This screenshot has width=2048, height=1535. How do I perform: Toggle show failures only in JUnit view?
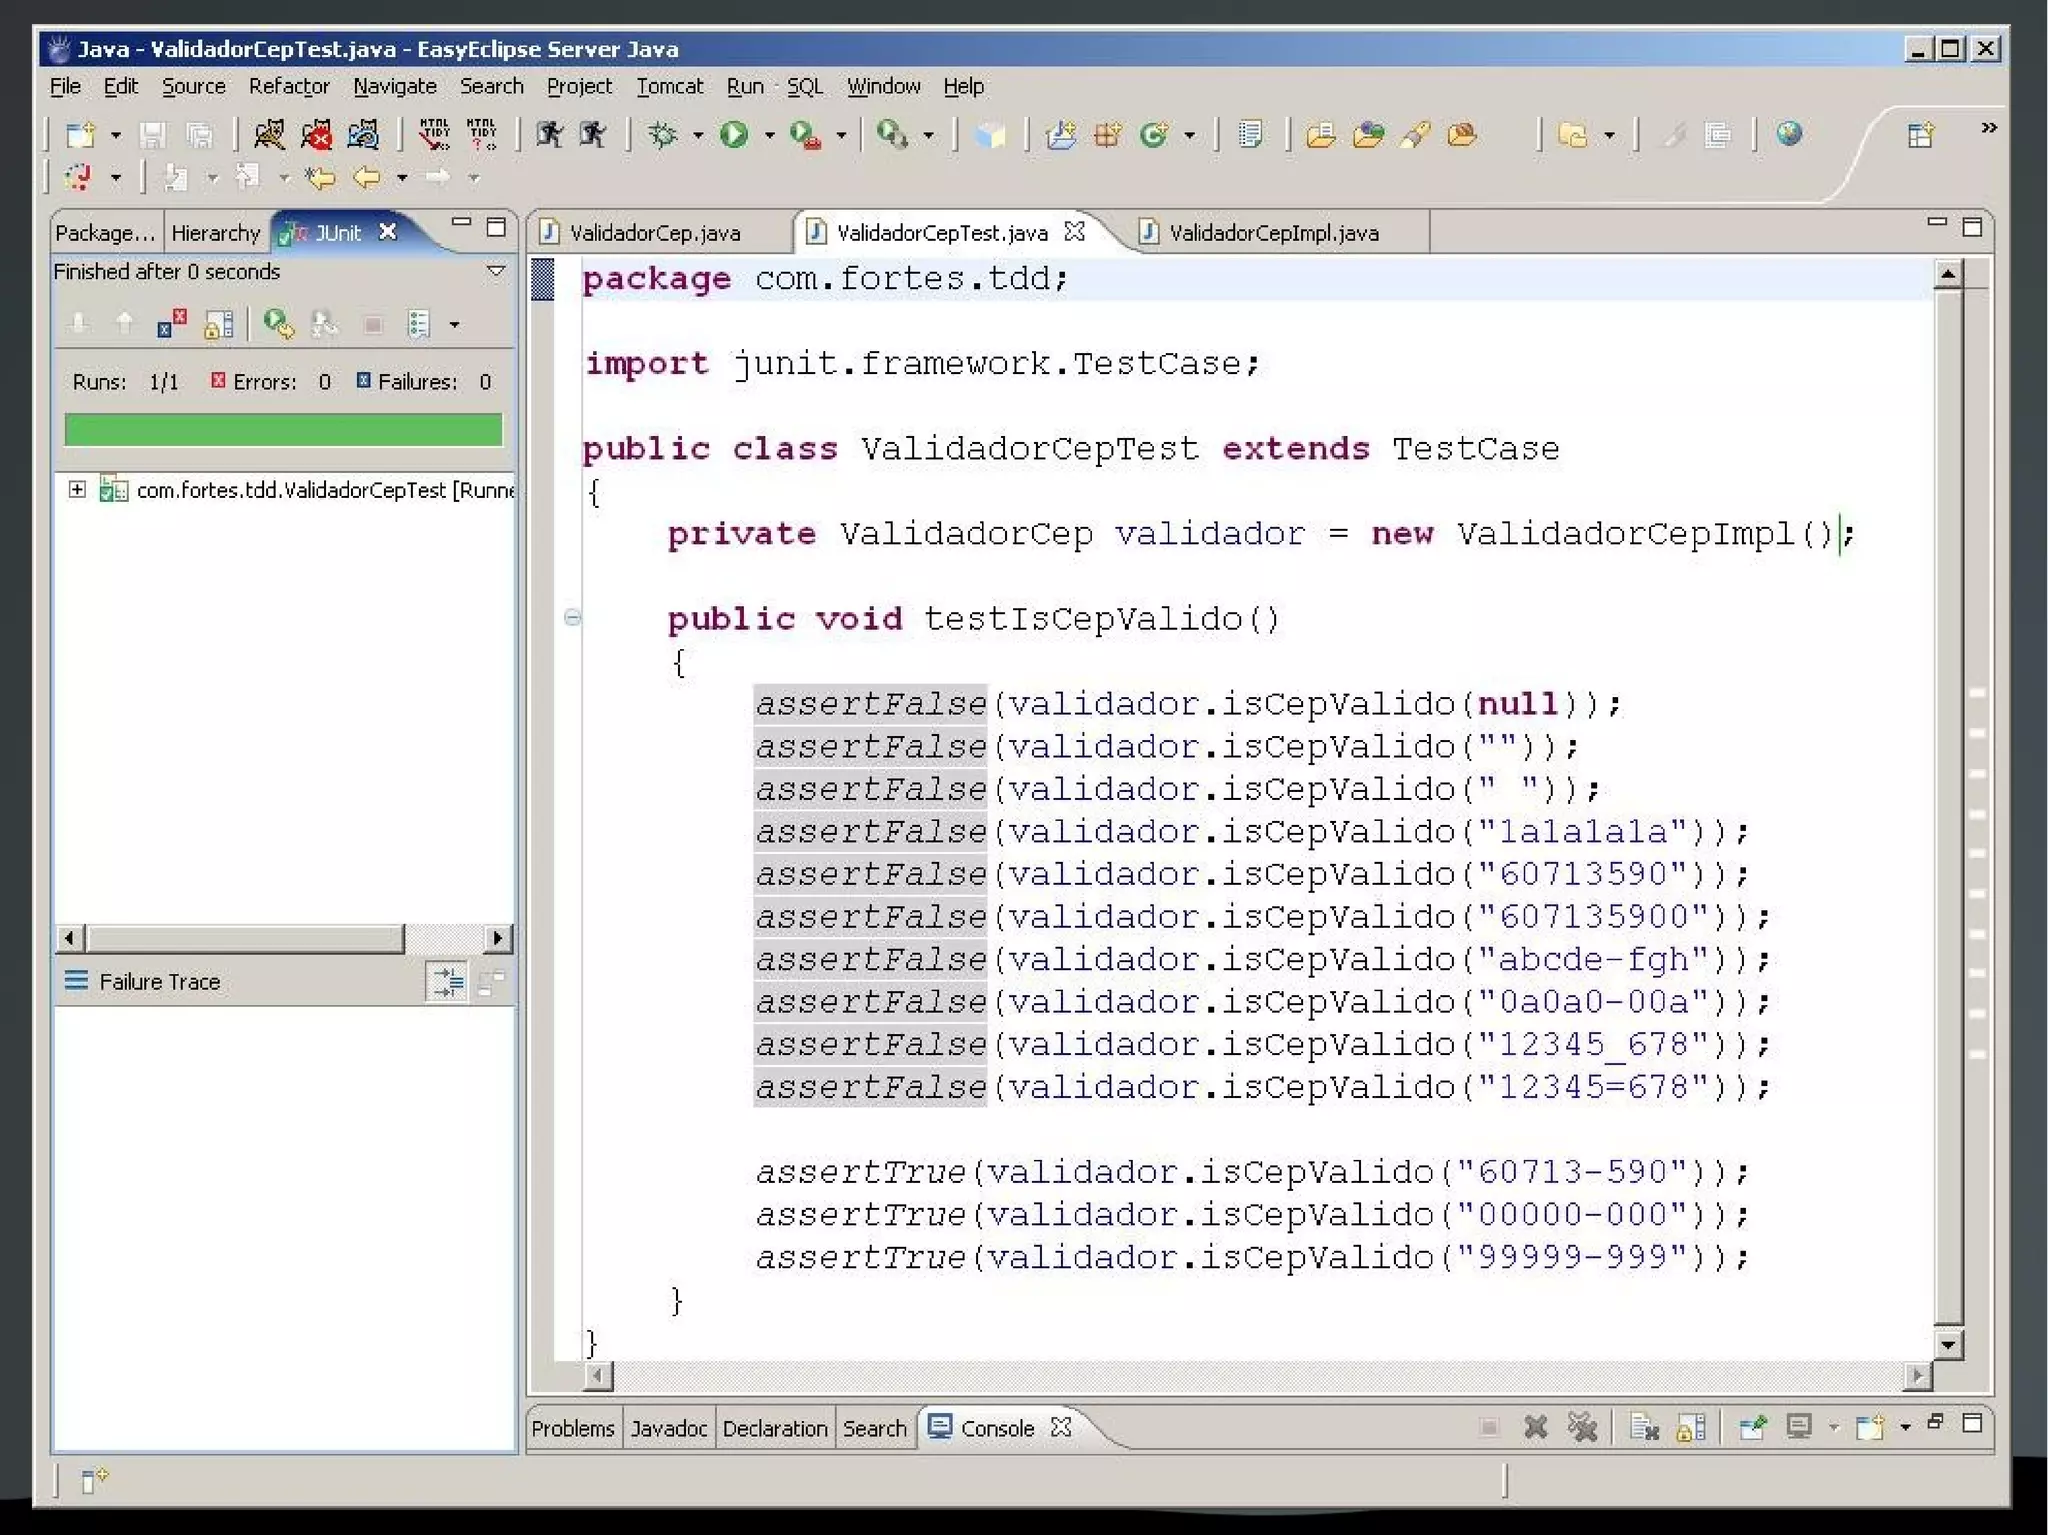coord(171,324)
